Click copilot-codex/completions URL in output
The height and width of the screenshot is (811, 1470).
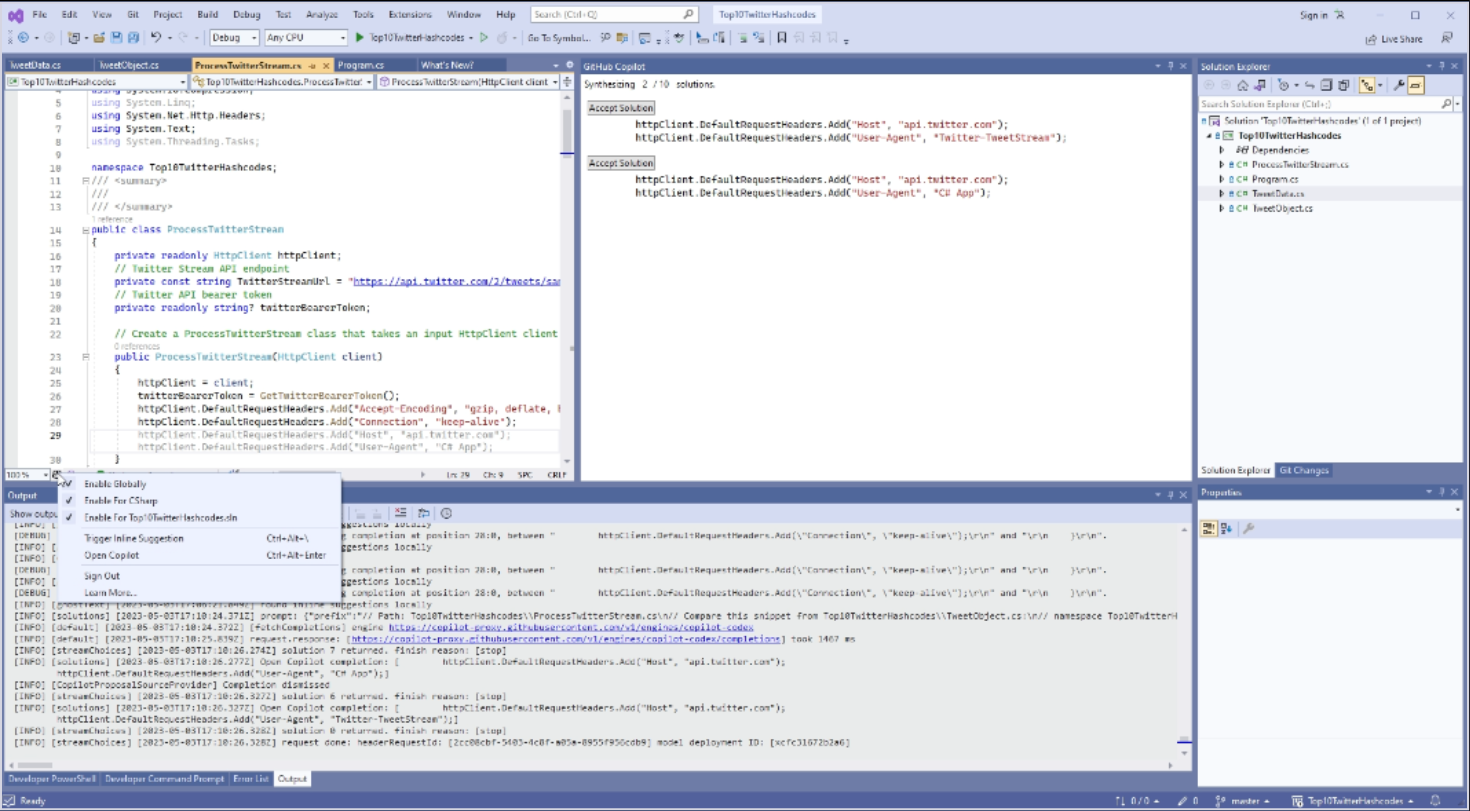coord(565,638)
